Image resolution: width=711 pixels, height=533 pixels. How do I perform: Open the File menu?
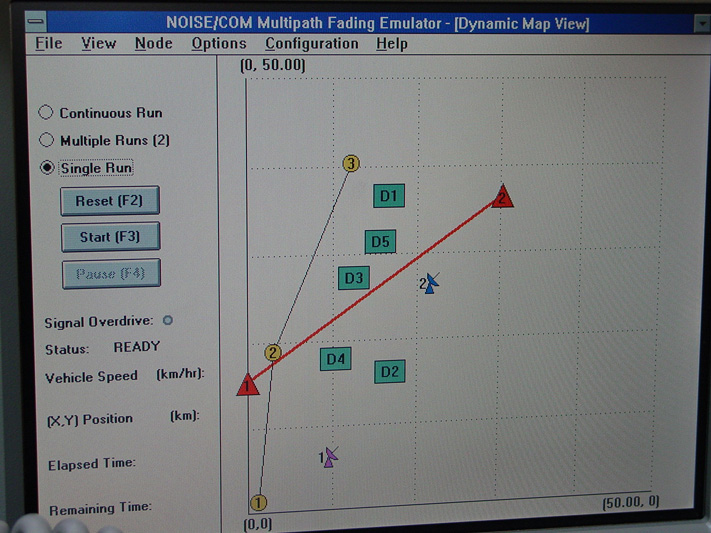pyautogui.click(x=49, y=44)
